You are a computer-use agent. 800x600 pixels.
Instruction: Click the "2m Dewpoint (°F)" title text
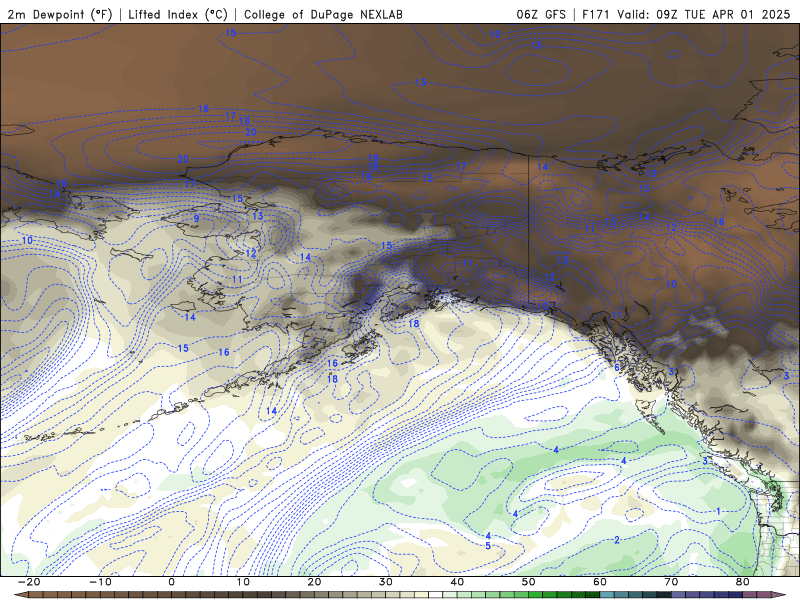[x=60, y=14]
